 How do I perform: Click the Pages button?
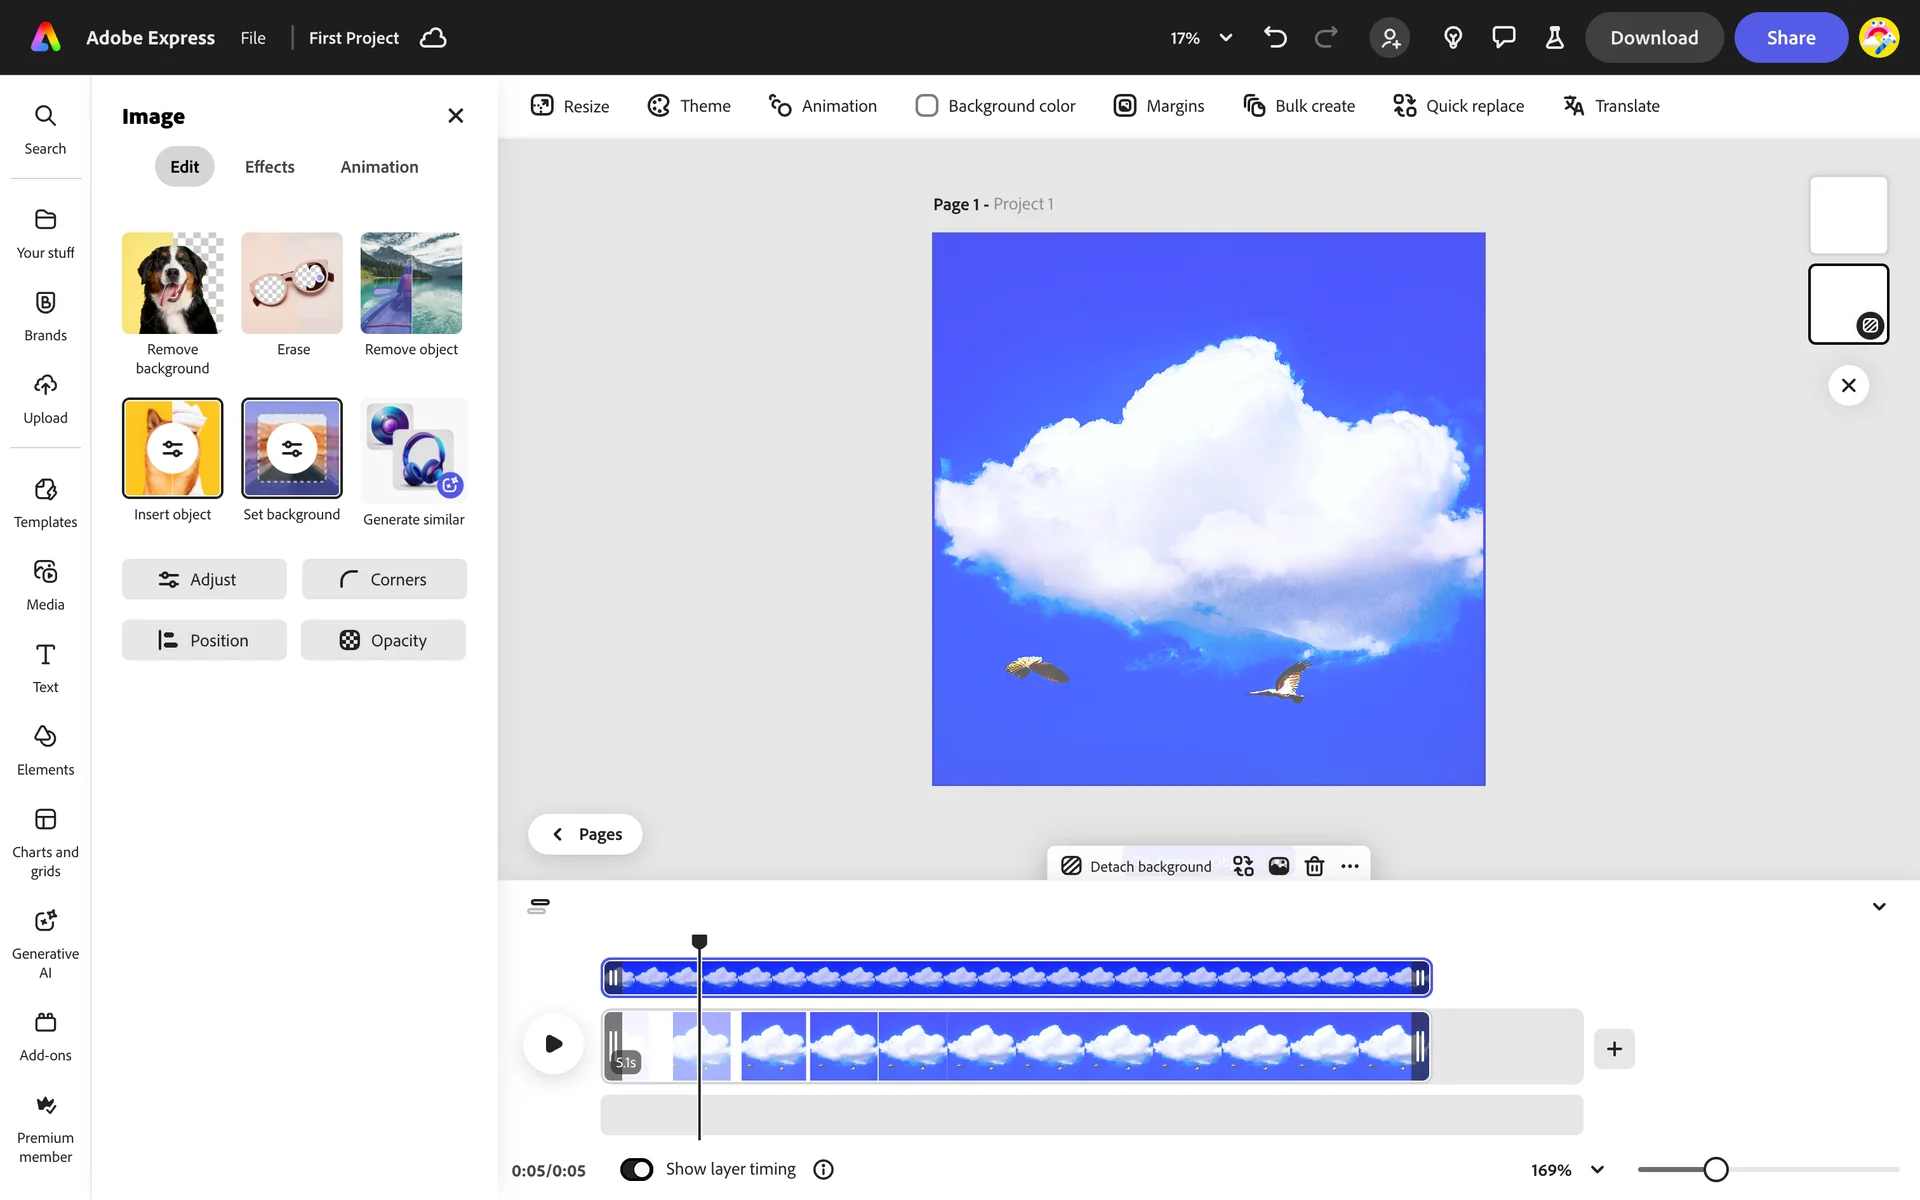(x=585, y=834)
